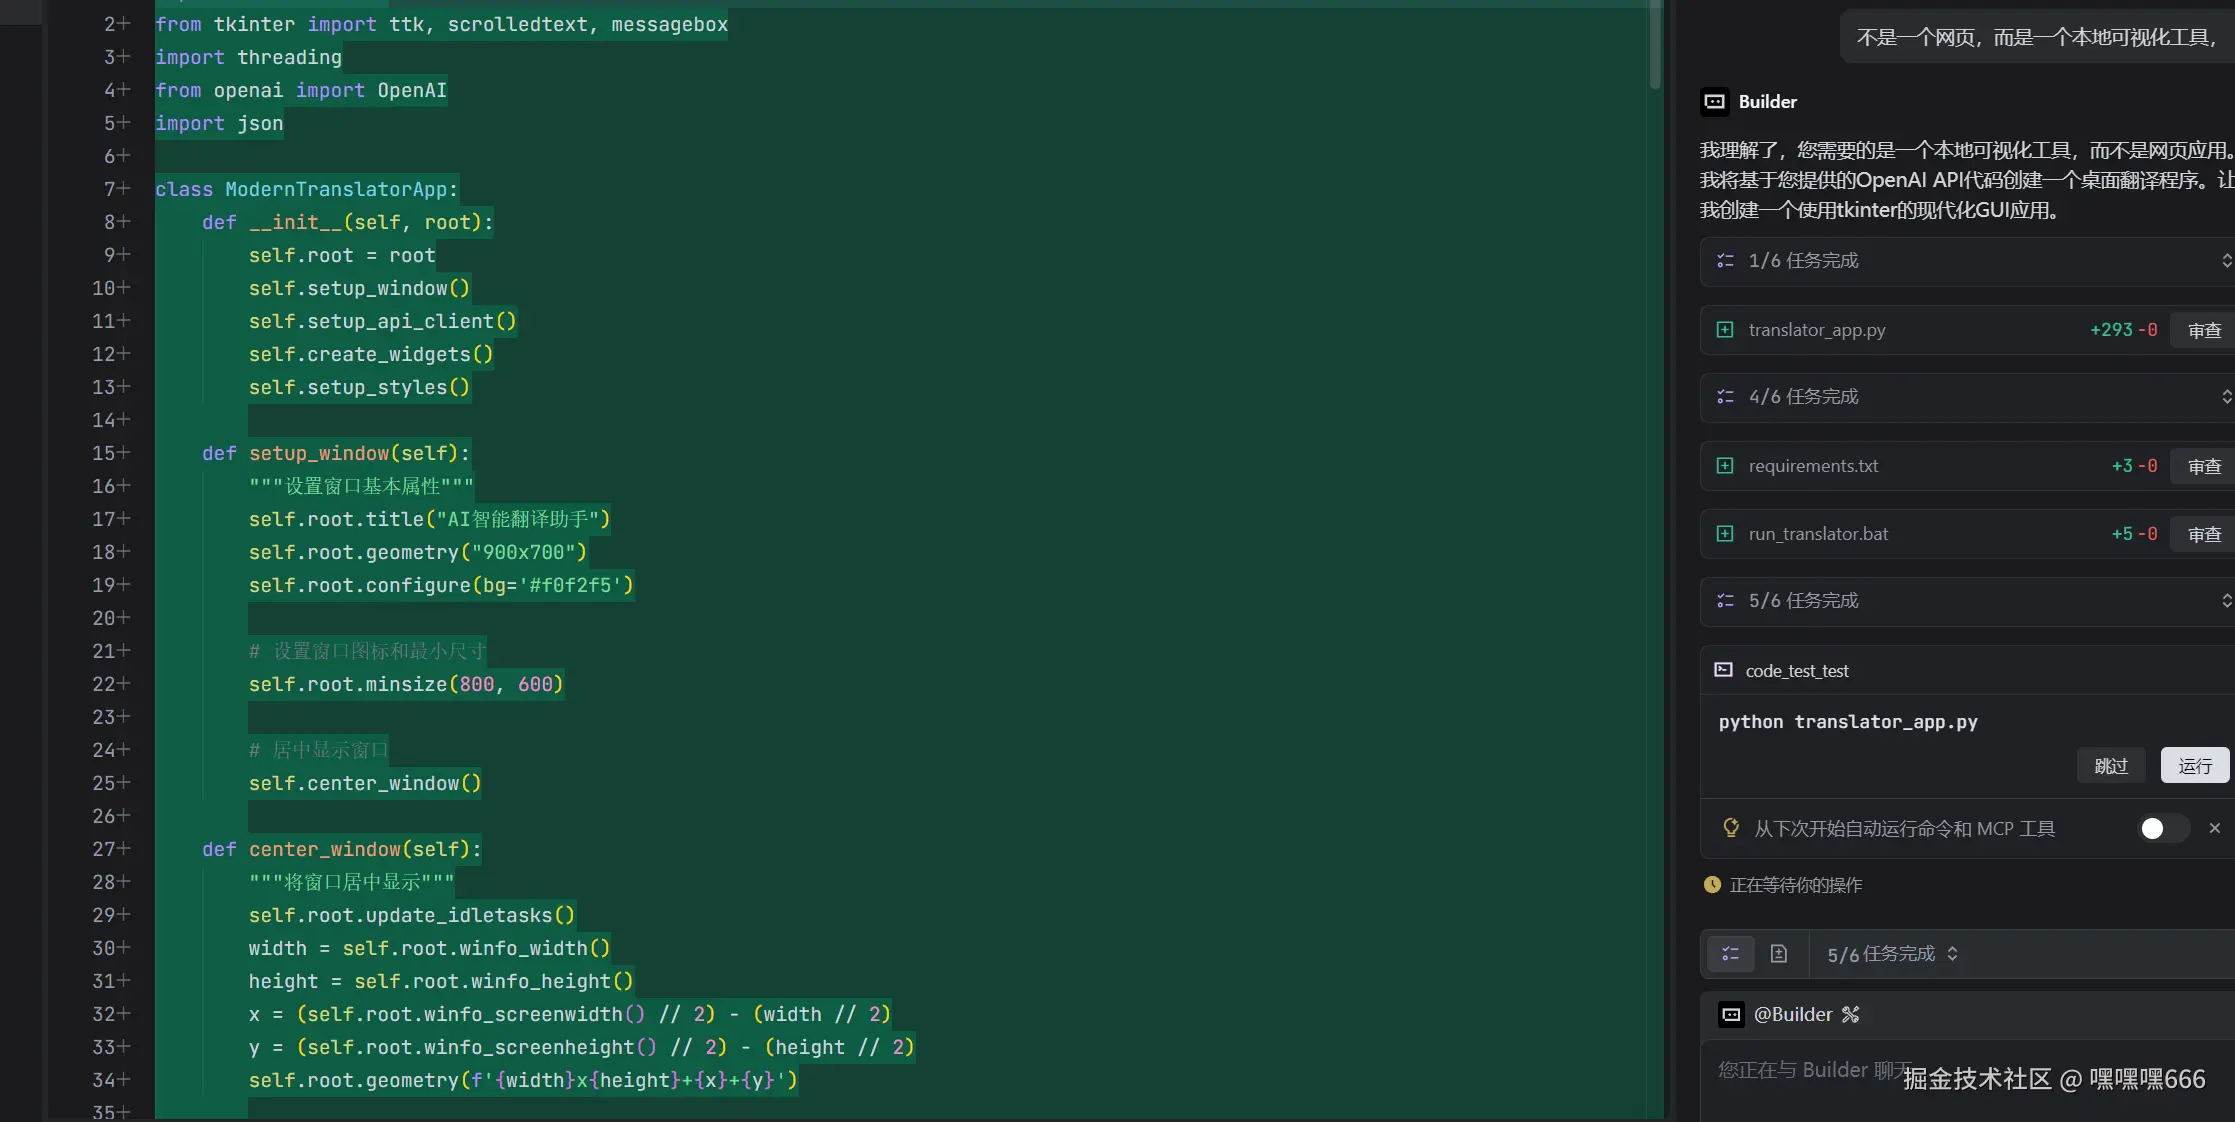
Task: Click the code_test_test terminal icon
Action: tap(1723, 670)
